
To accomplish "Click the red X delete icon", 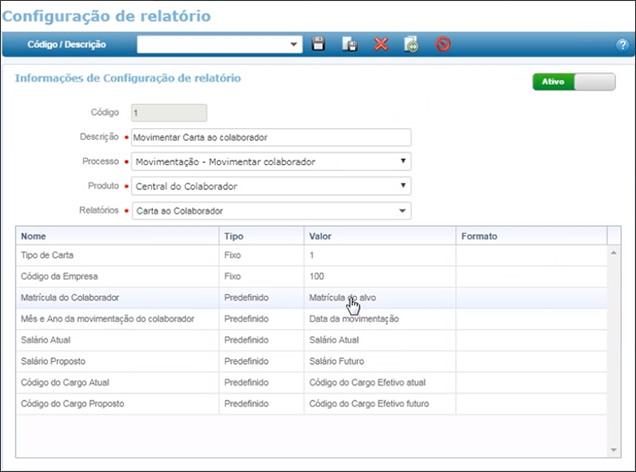I will point(380,44).
